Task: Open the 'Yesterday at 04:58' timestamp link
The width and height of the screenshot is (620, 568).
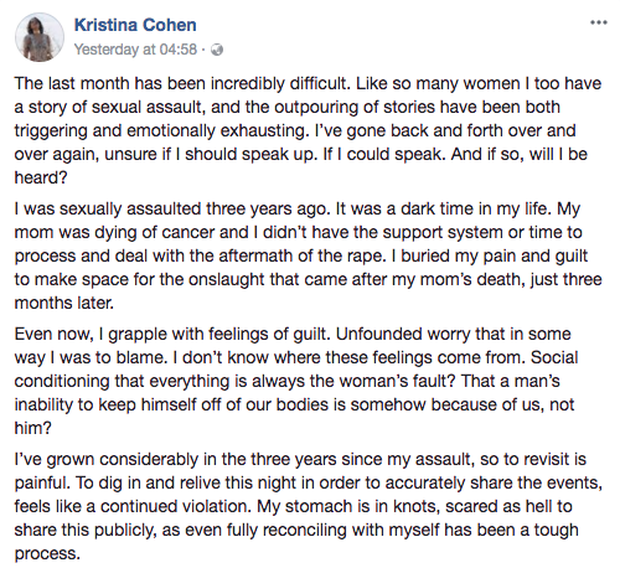Action: coord(135,49)
